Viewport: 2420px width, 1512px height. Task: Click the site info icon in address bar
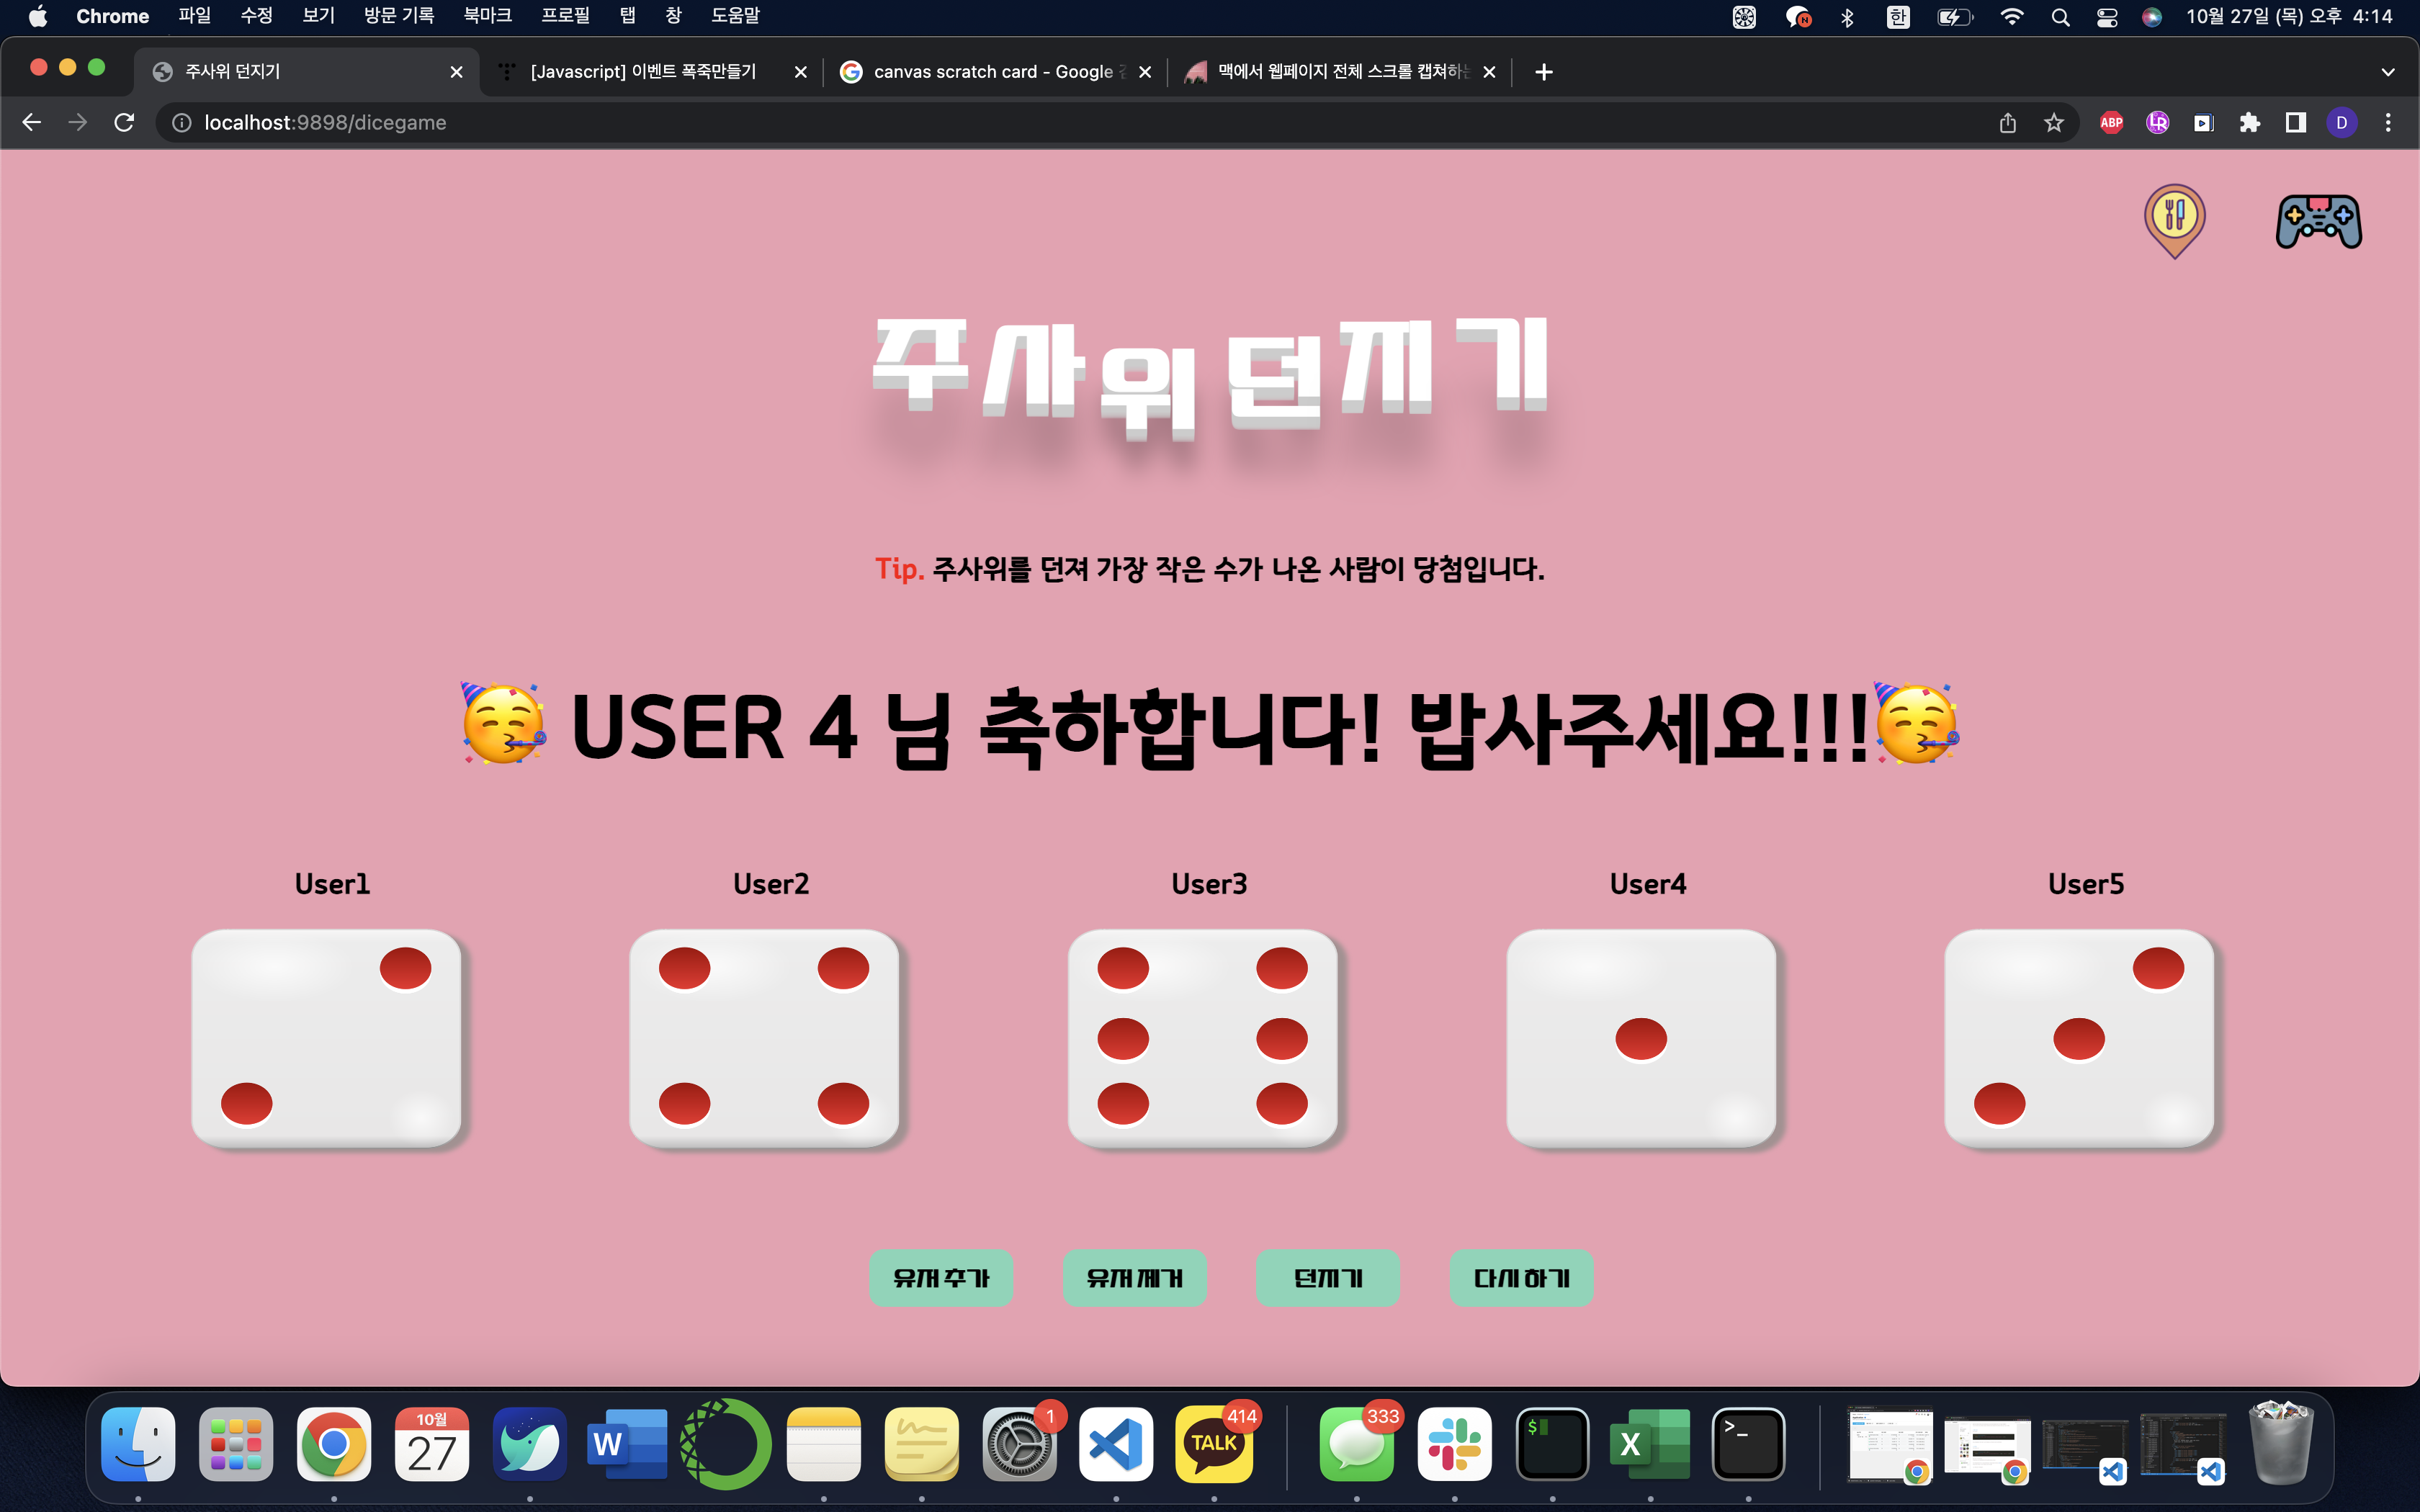(181, 122)
